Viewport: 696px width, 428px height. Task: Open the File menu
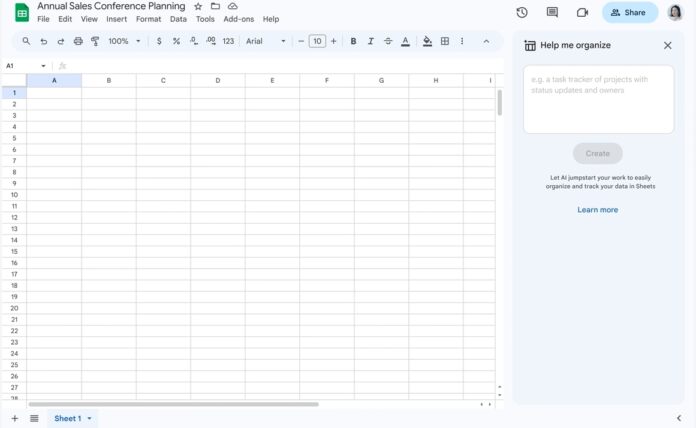click(43, 19)
